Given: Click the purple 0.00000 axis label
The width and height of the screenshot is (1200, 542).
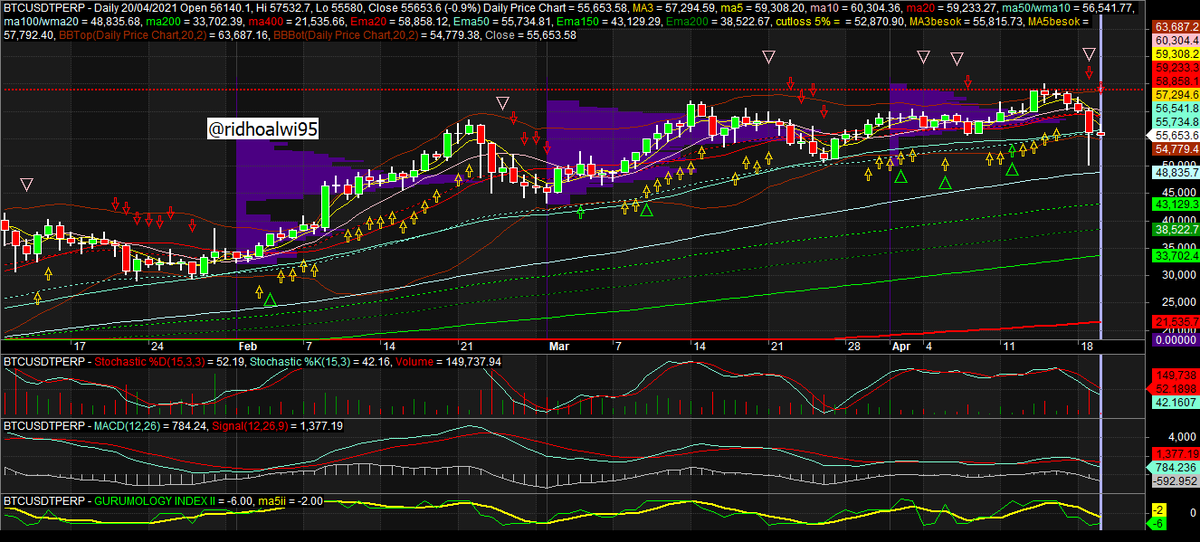Looking at the screenshot, I should pyautogui.click(x=1176, y=341).
